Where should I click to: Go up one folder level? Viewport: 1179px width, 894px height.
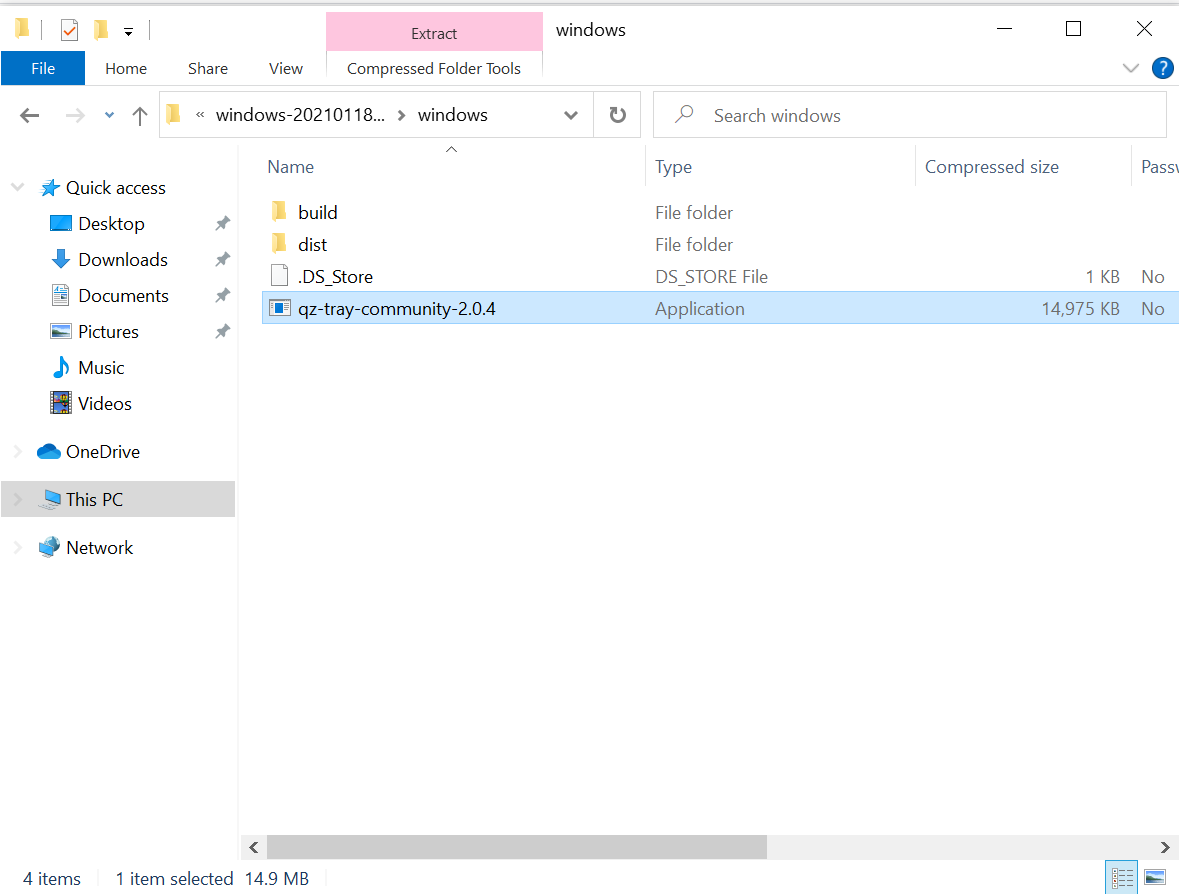[x=140, y=115]
